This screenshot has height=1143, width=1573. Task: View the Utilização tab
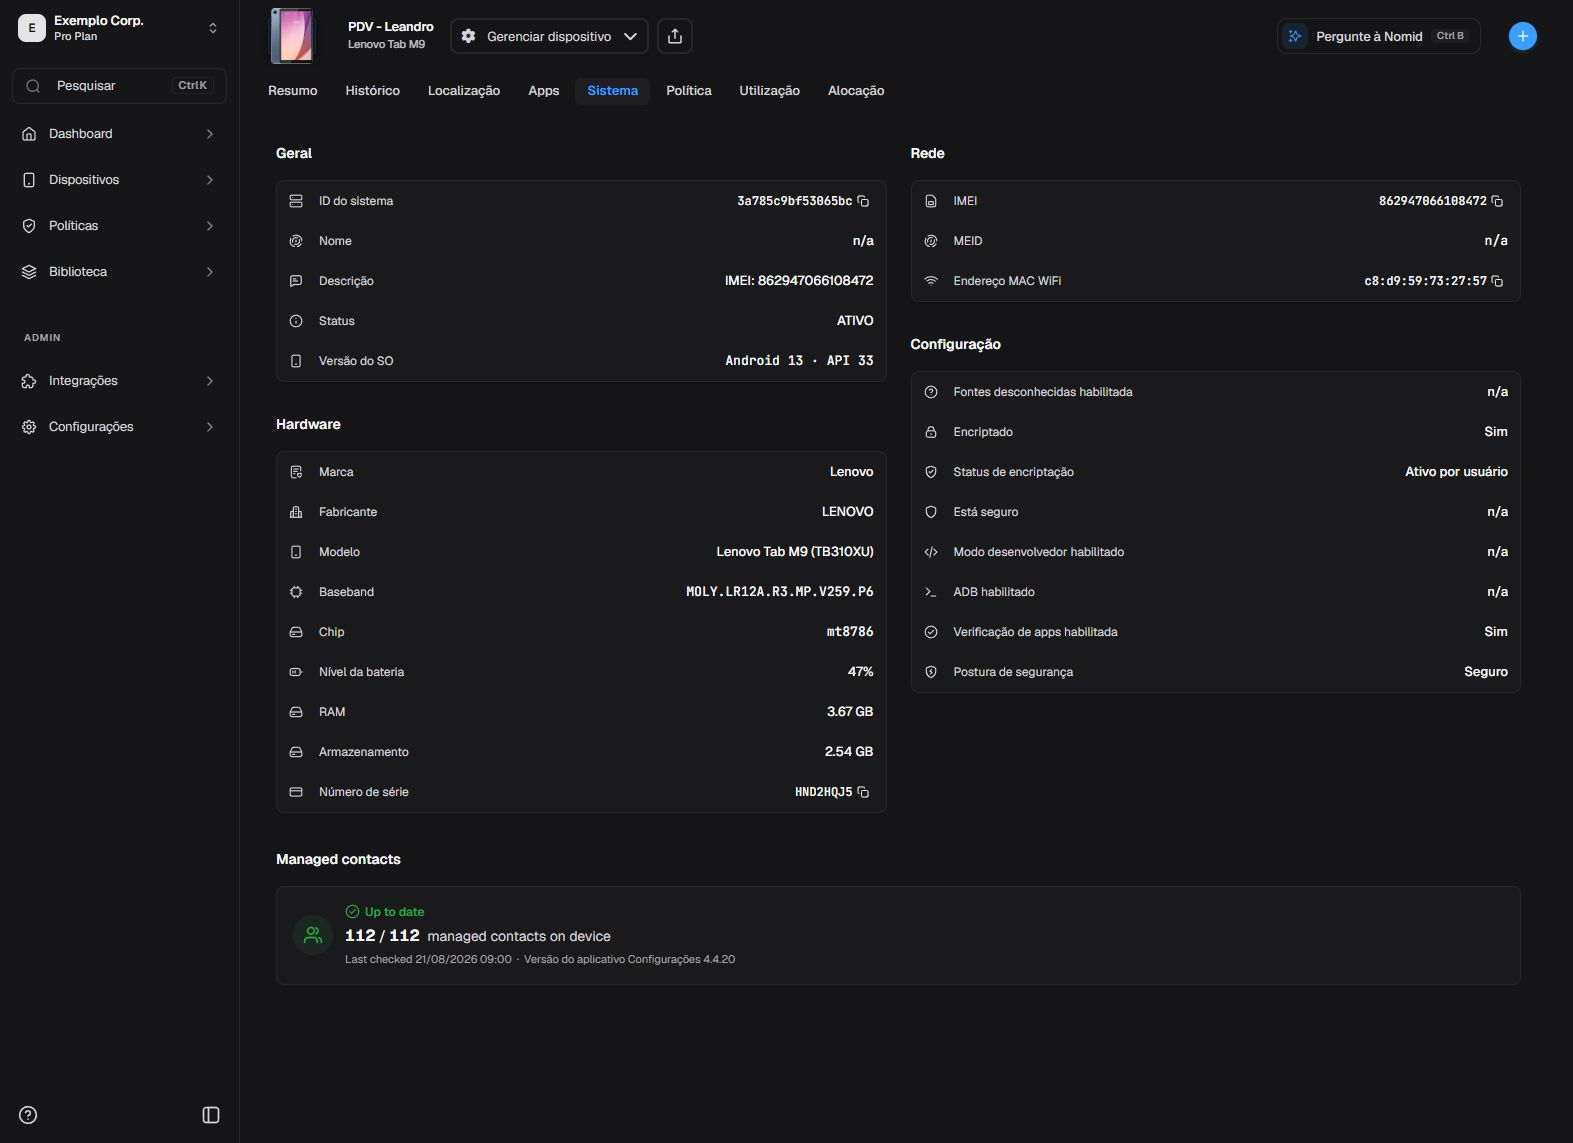(770, 91)
